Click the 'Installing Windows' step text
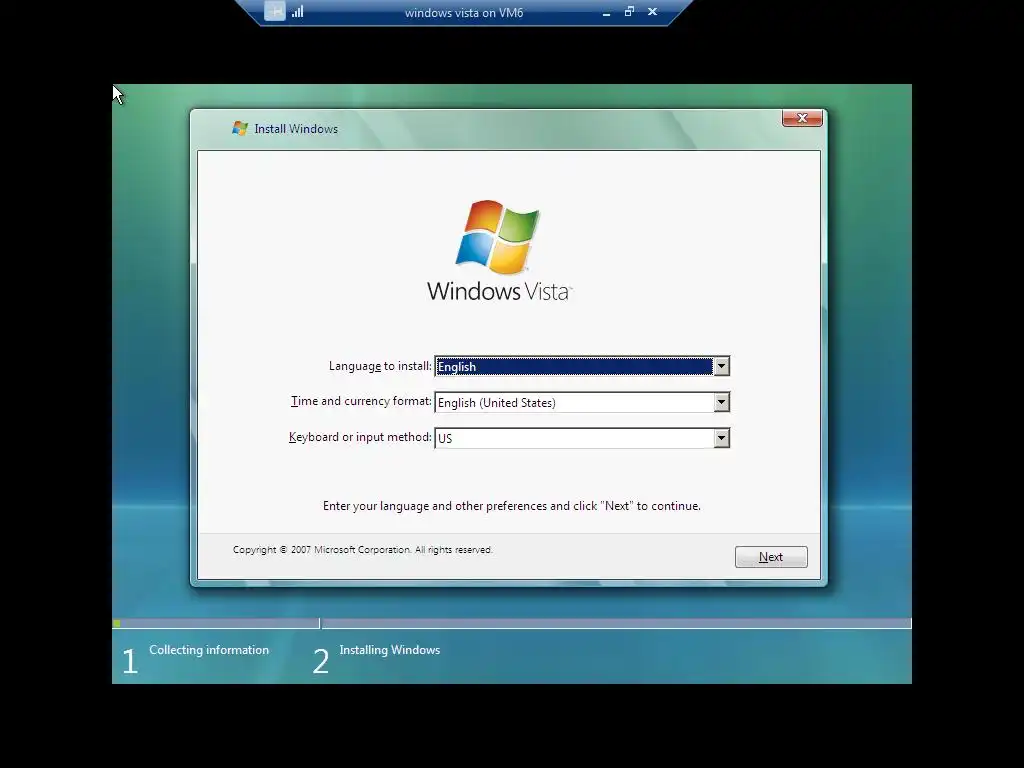1024x768 pixels. pyautogui.click(x=389, y=650)
